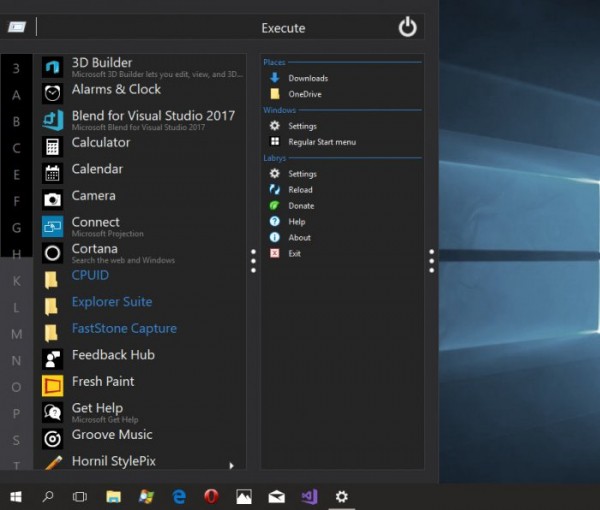Open the Calendar app icon
Screen dimensions: 600x510
pos(52,173)
